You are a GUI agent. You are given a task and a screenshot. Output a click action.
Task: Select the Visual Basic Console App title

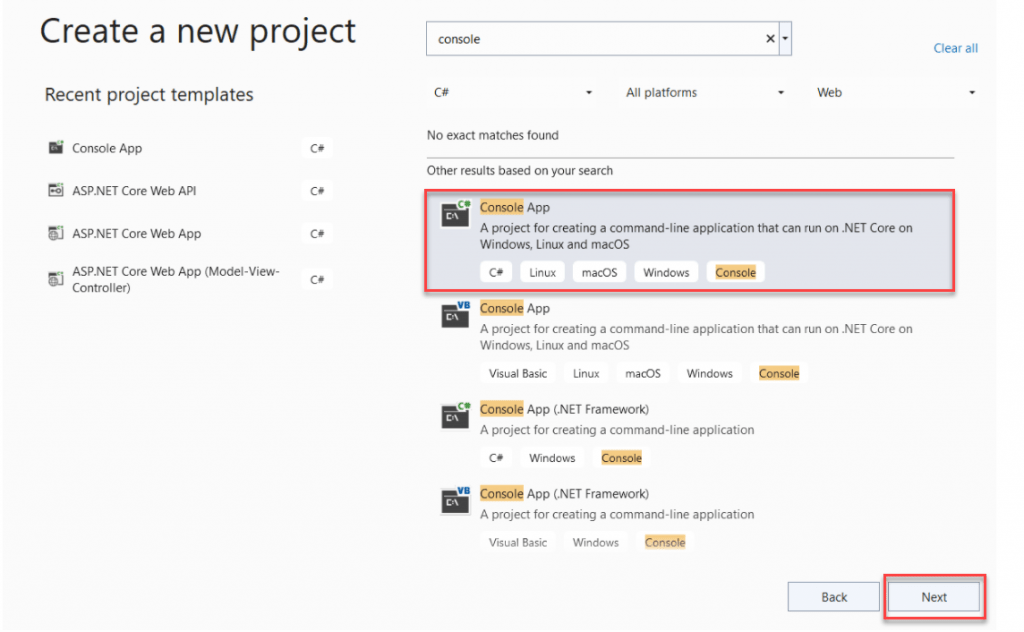pos(515,308)
